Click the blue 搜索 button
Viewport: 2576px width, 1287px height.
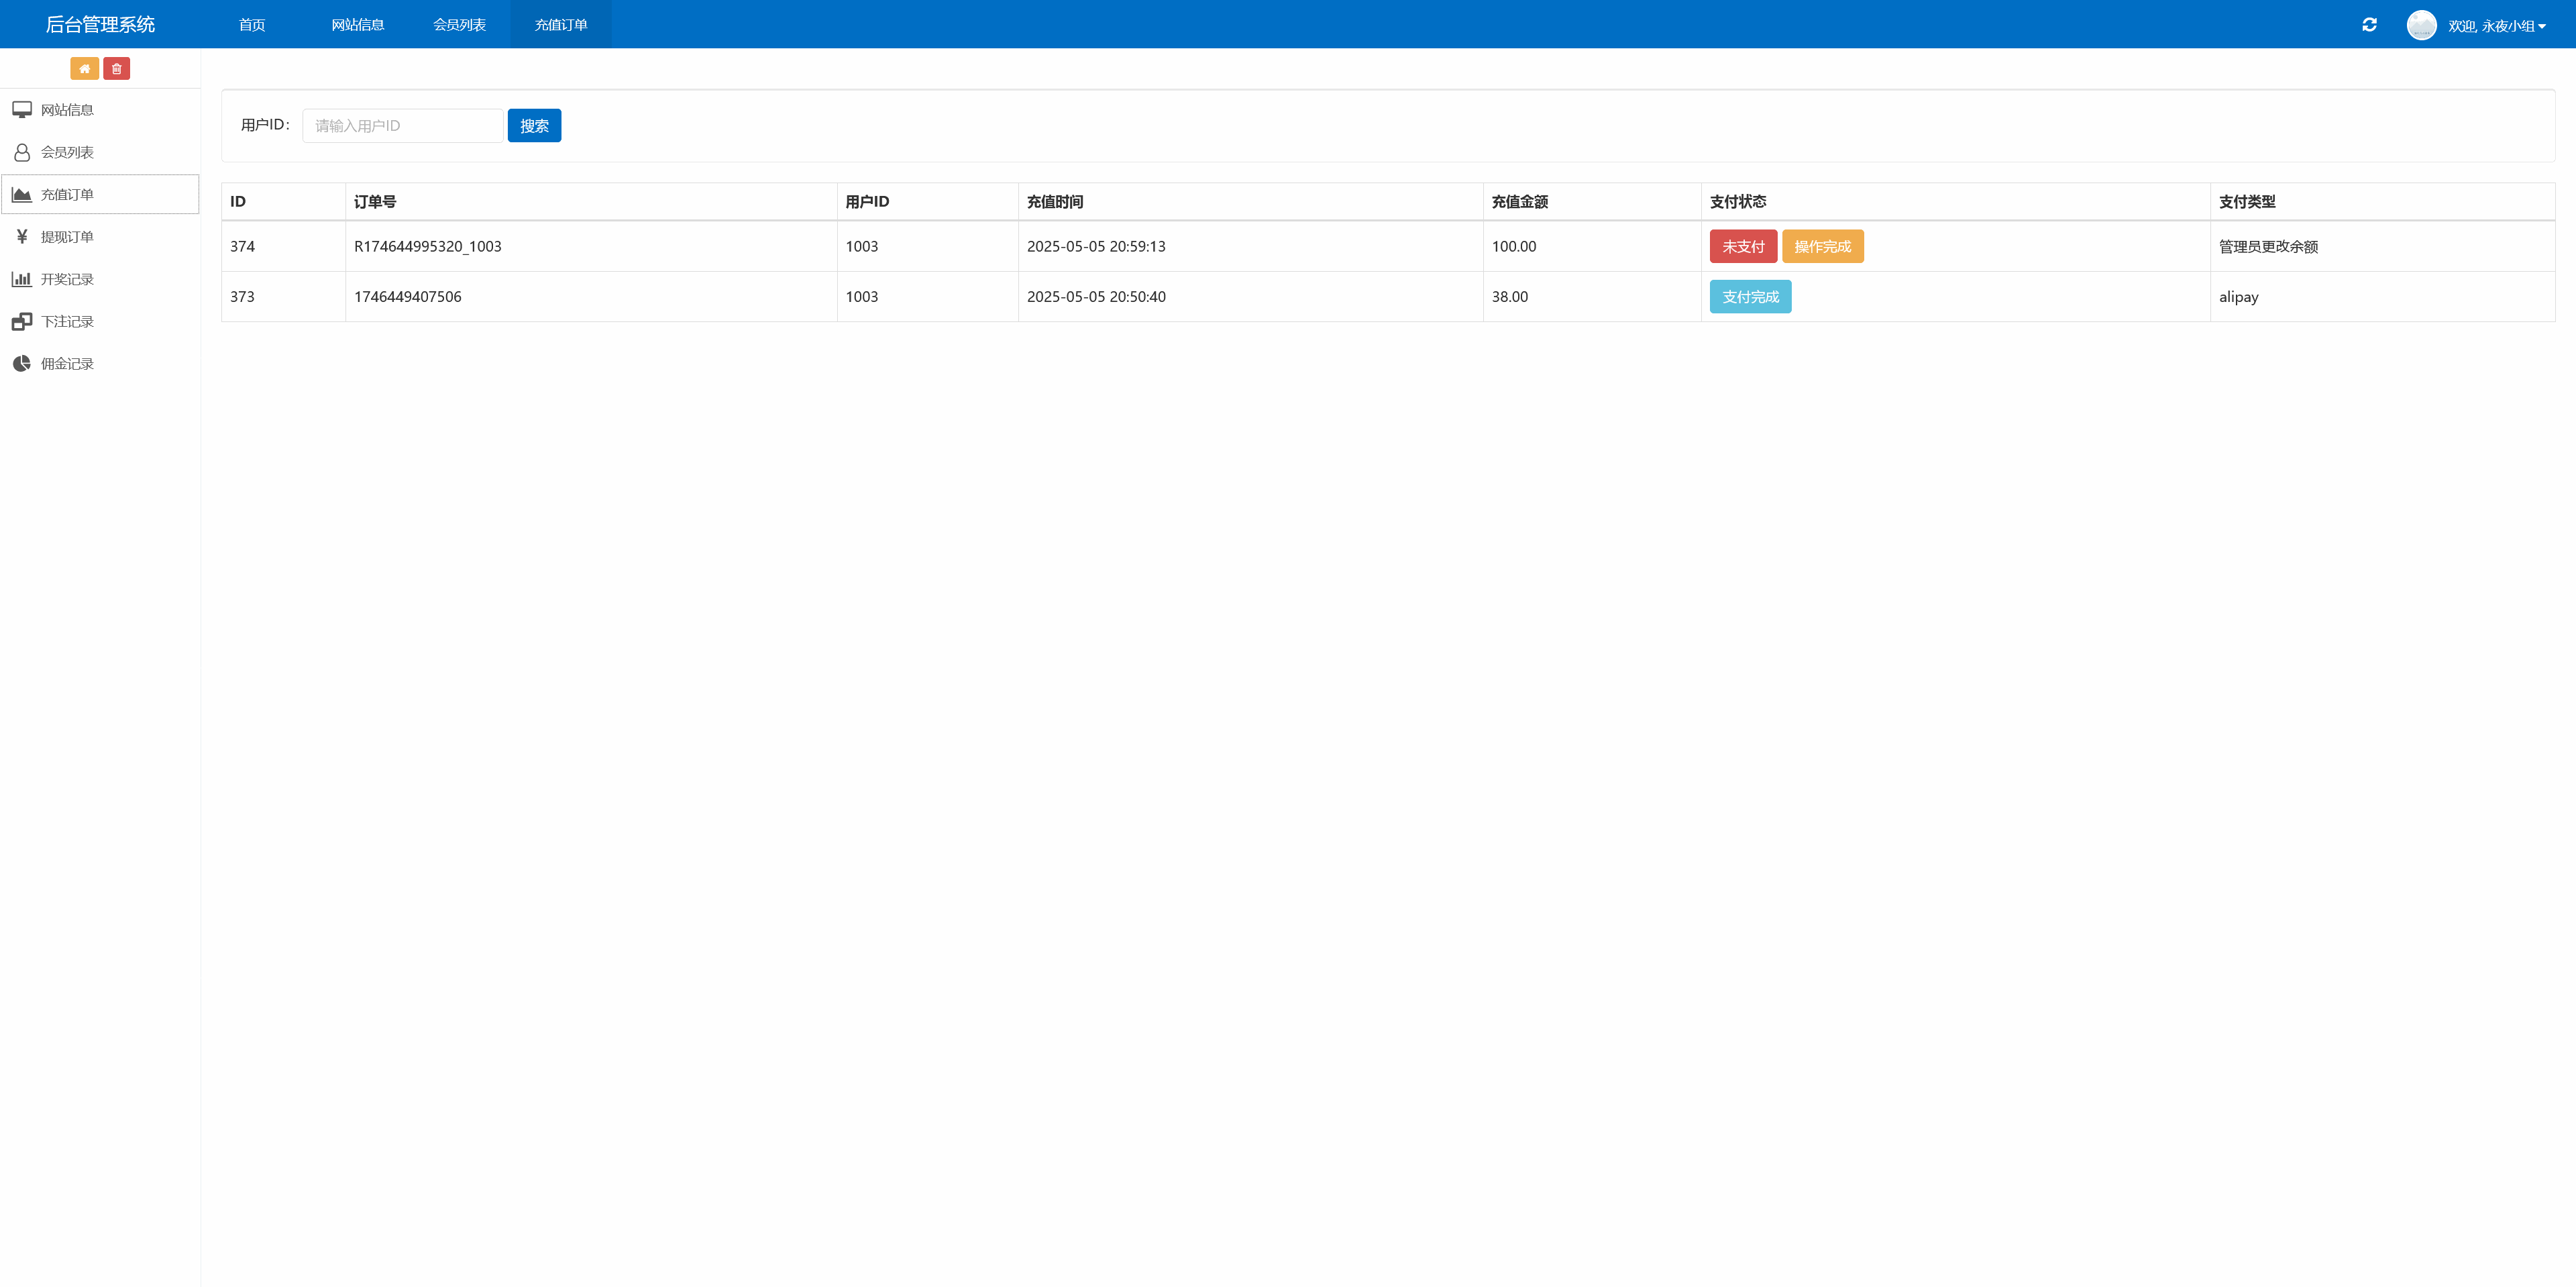pos(534,126)
